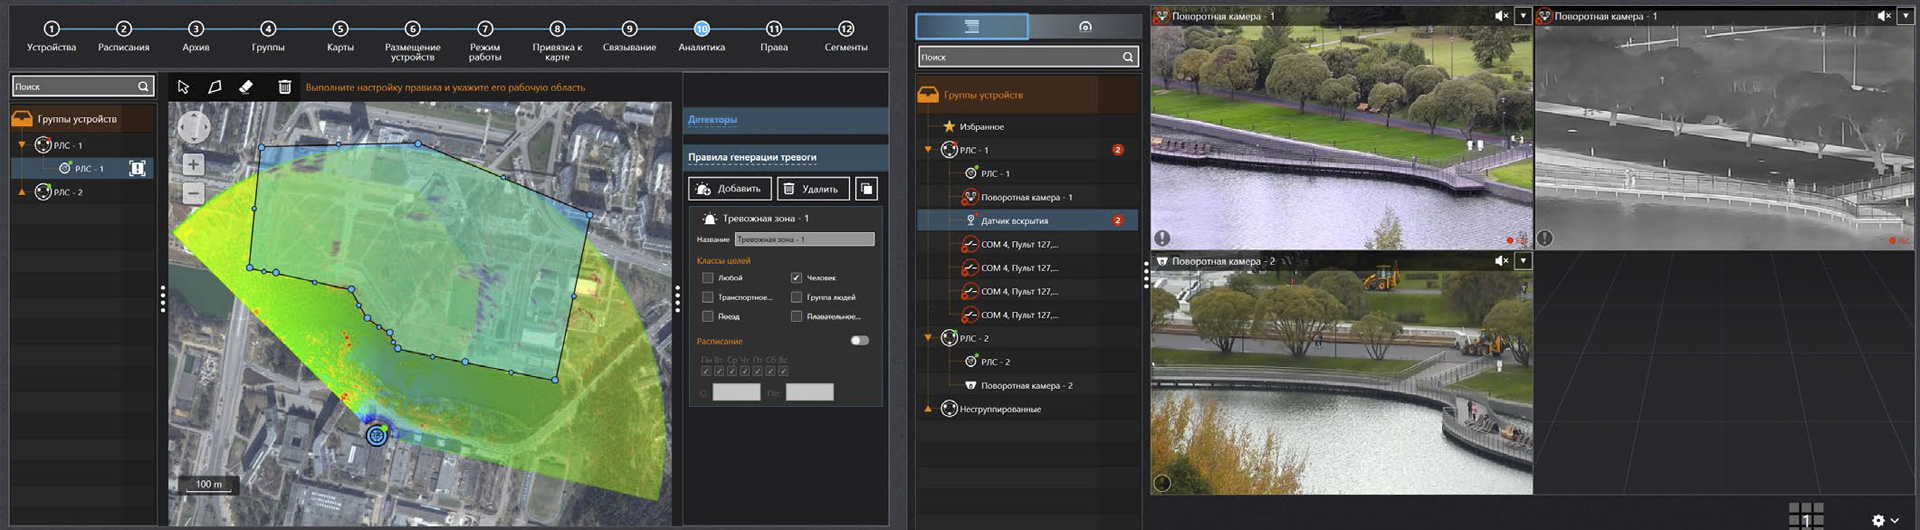This screenshot has height=530, width=1920.
Task: Open the Детекторы section
Action: [x=712, y=120]
